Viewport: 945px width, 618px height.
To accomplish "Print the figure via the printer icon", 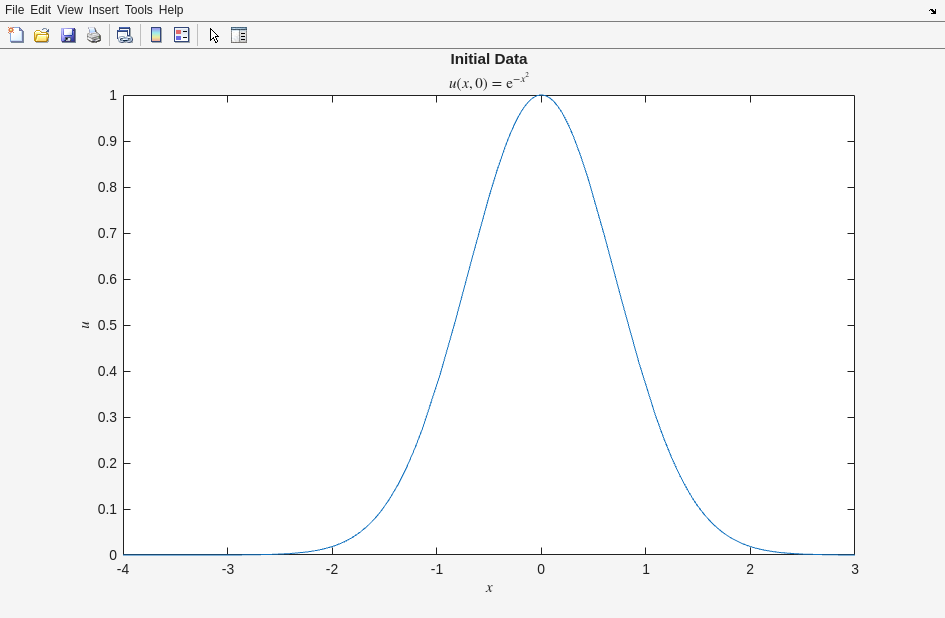I will pyautogui.click(x=94, y=35).
